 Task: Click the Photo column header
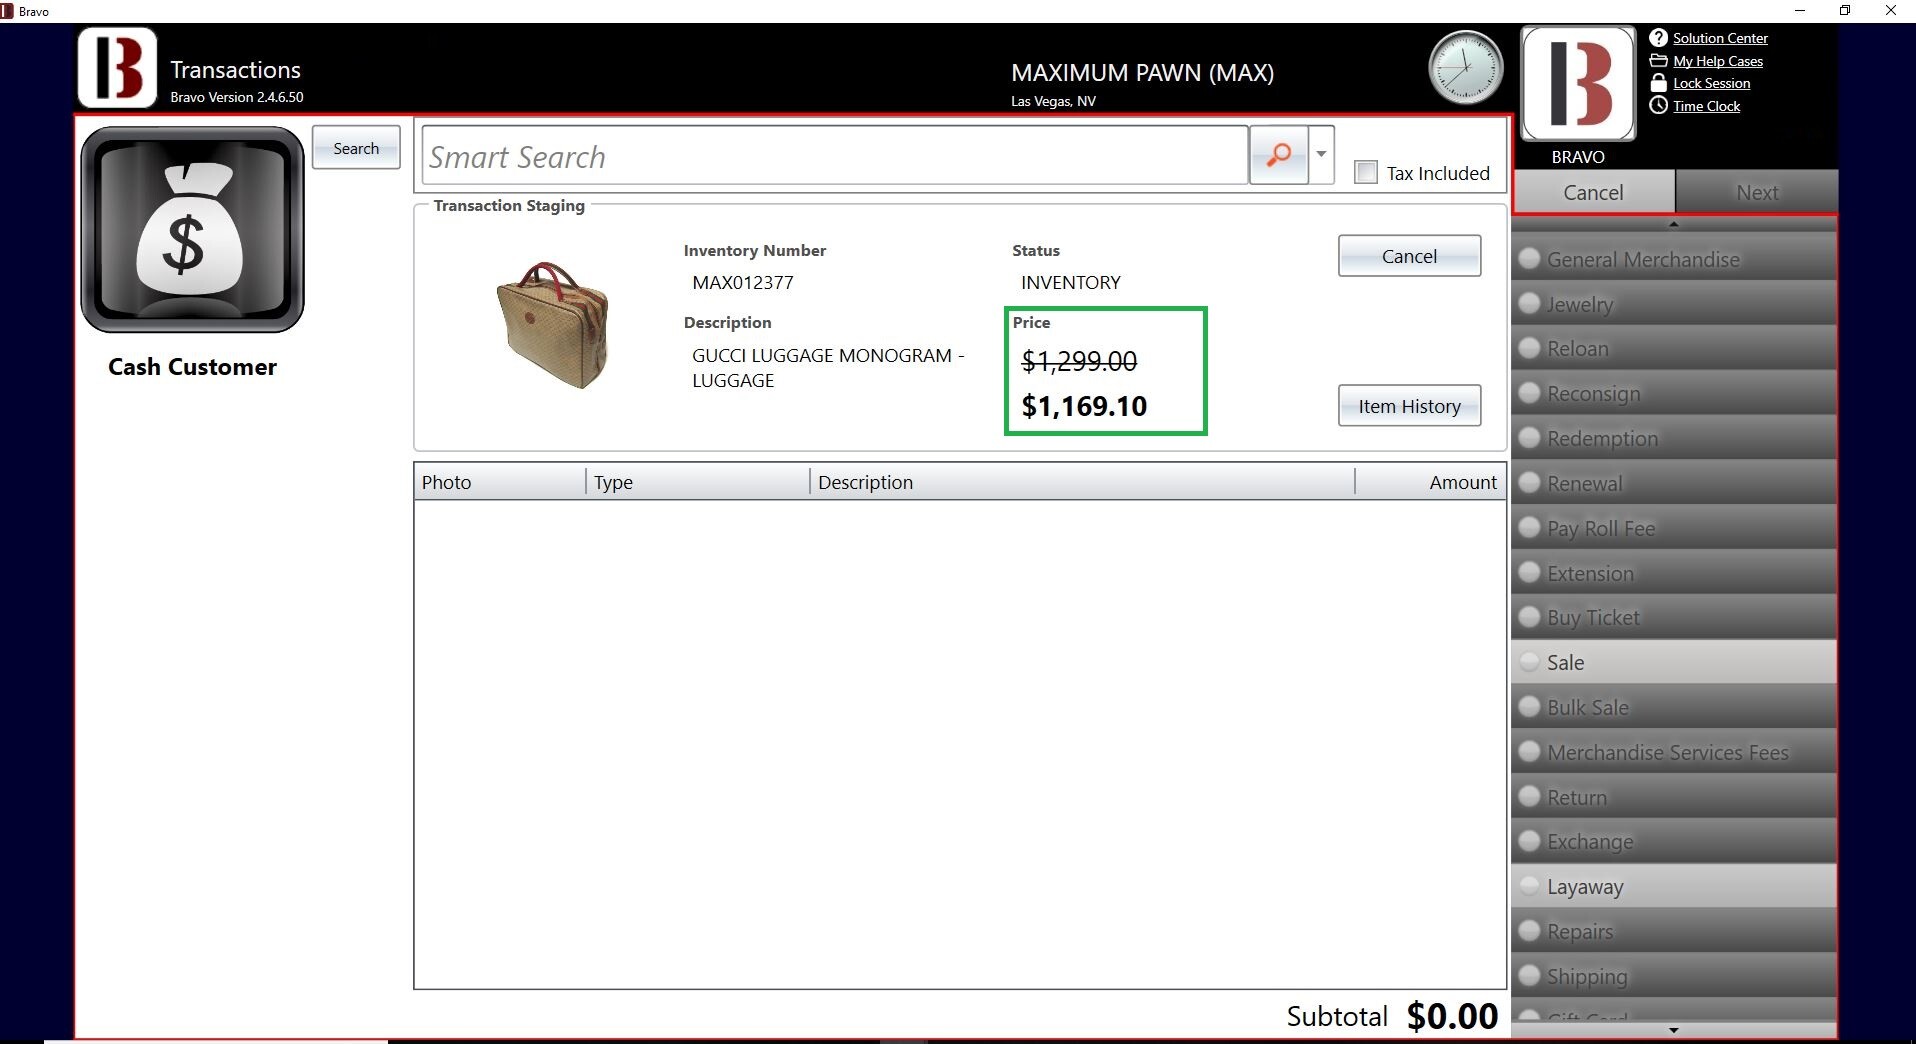(x=500, y=482)
